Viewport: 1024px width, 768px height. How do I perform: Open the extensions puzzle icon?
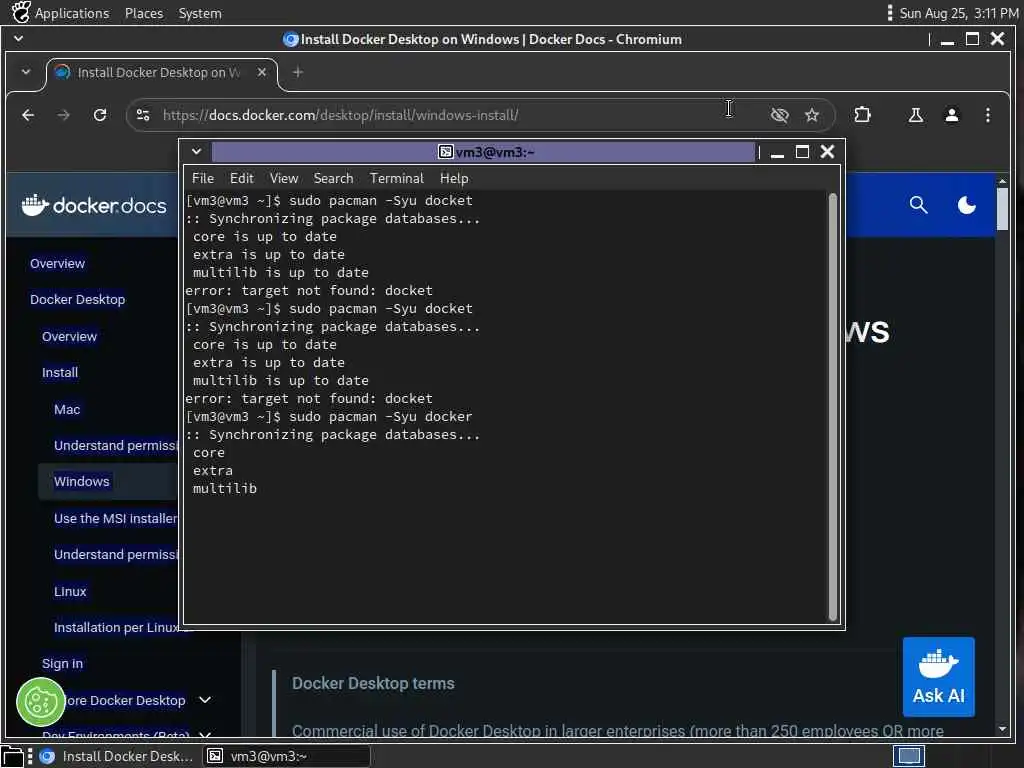click(x=862, y=115)
